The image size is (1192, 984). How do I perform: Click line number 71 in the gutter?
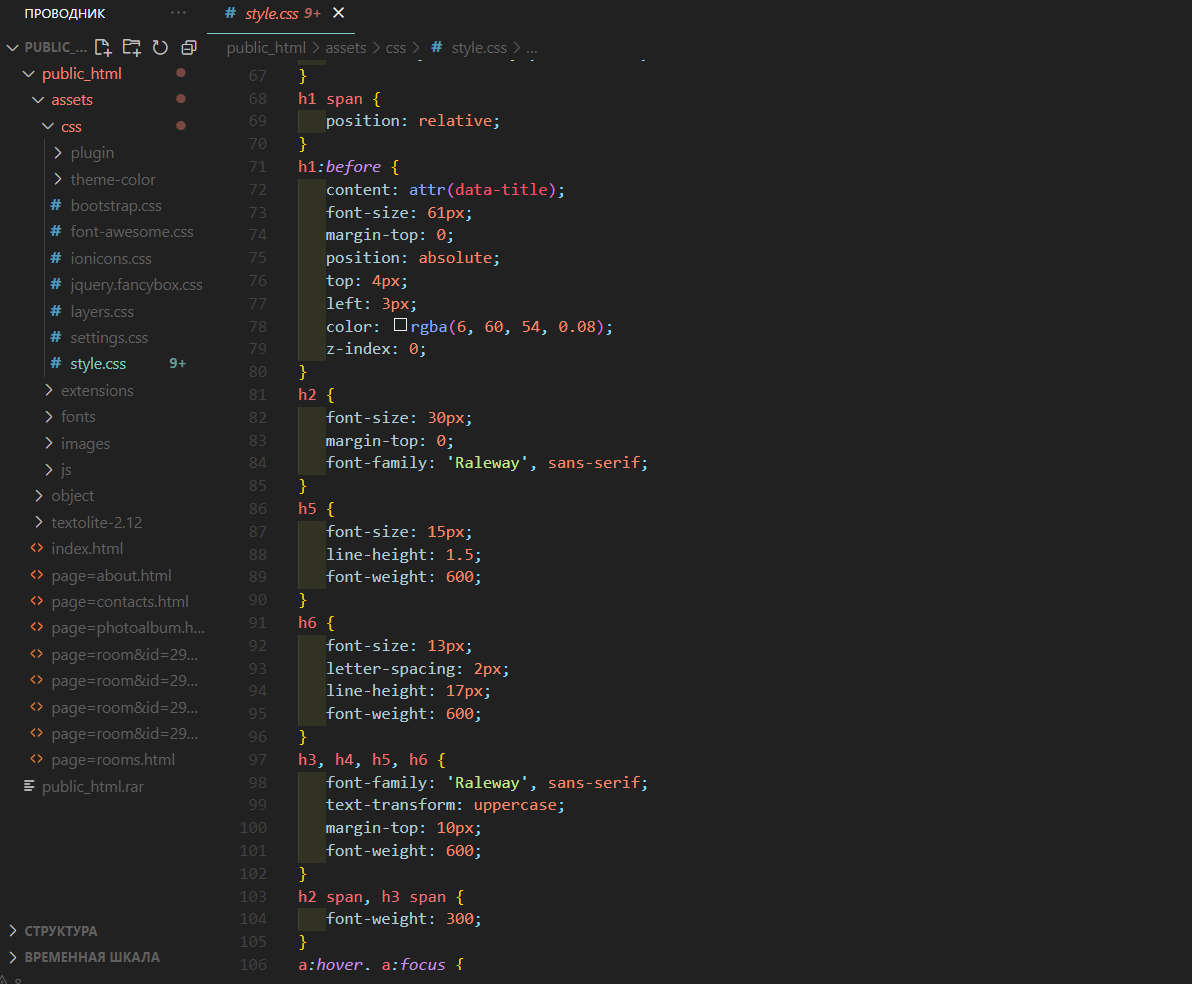click(x=258, y=167)
